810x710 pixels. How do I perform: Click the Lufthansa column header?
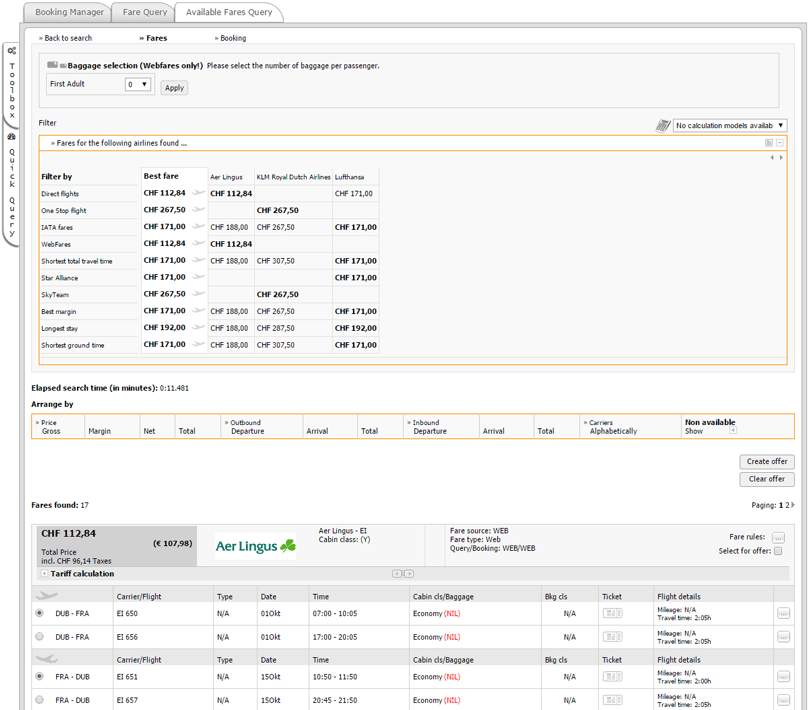coord(349,177)
